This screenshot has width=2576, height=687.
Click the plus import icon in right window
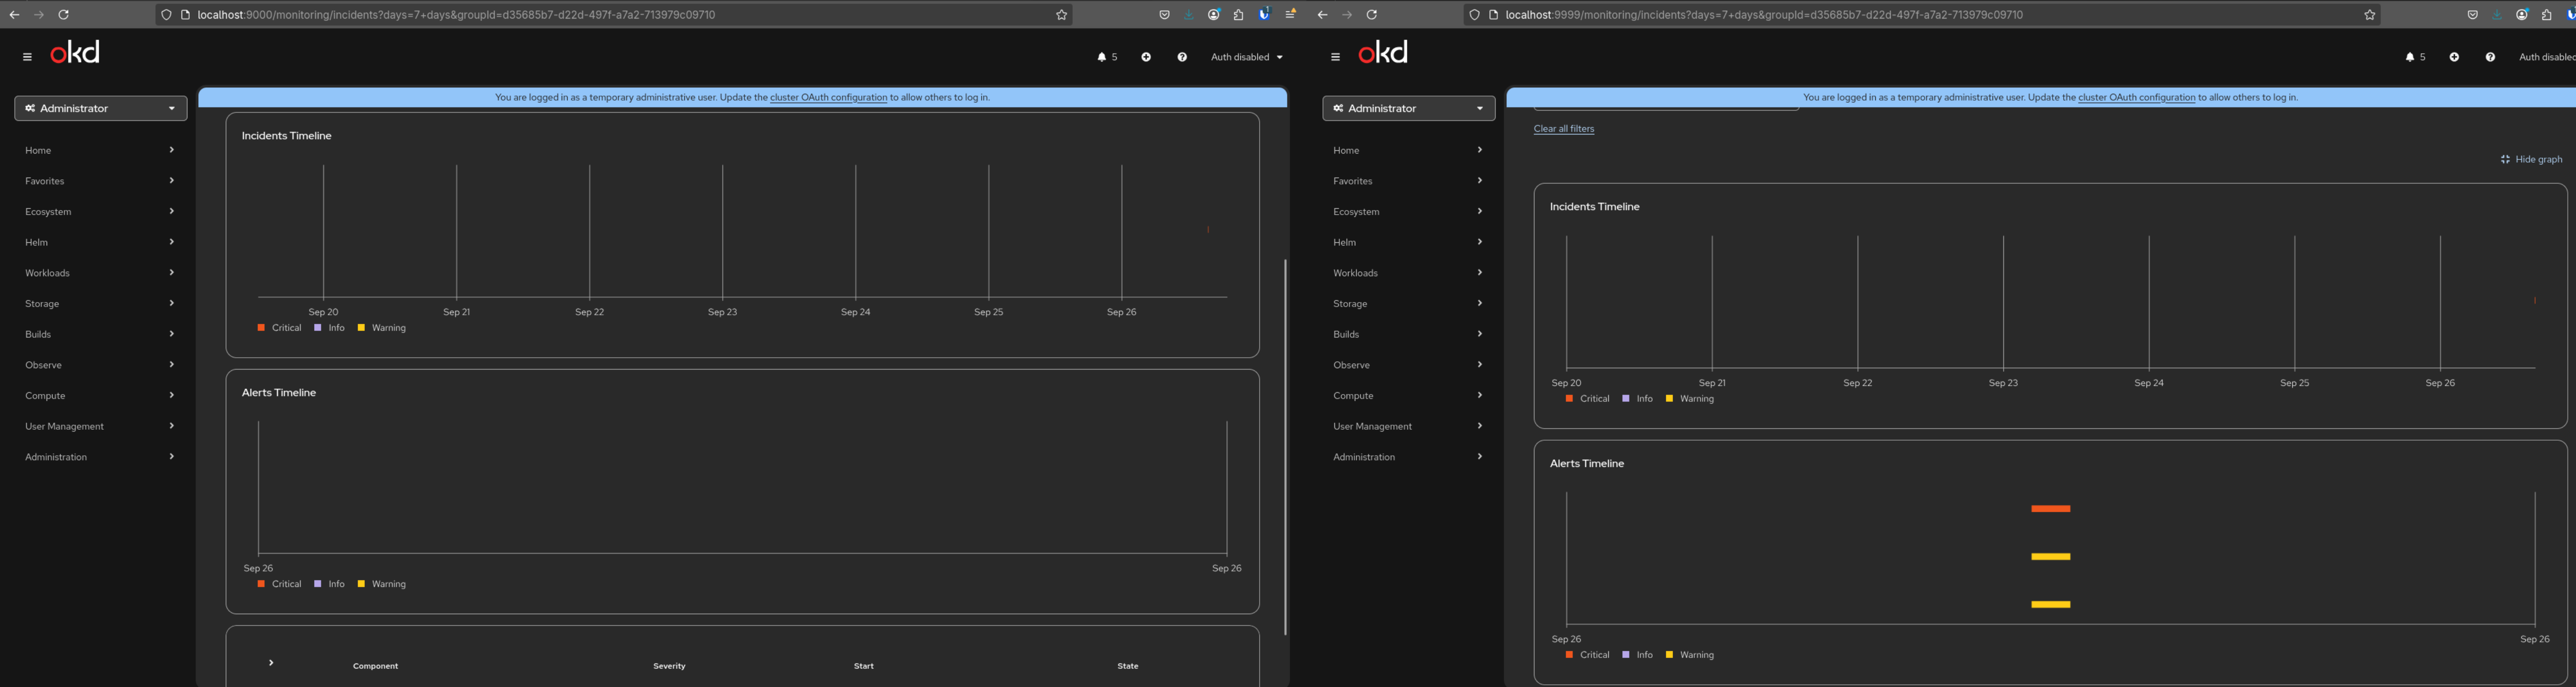pyautogui.click(x=2453, y=57)
